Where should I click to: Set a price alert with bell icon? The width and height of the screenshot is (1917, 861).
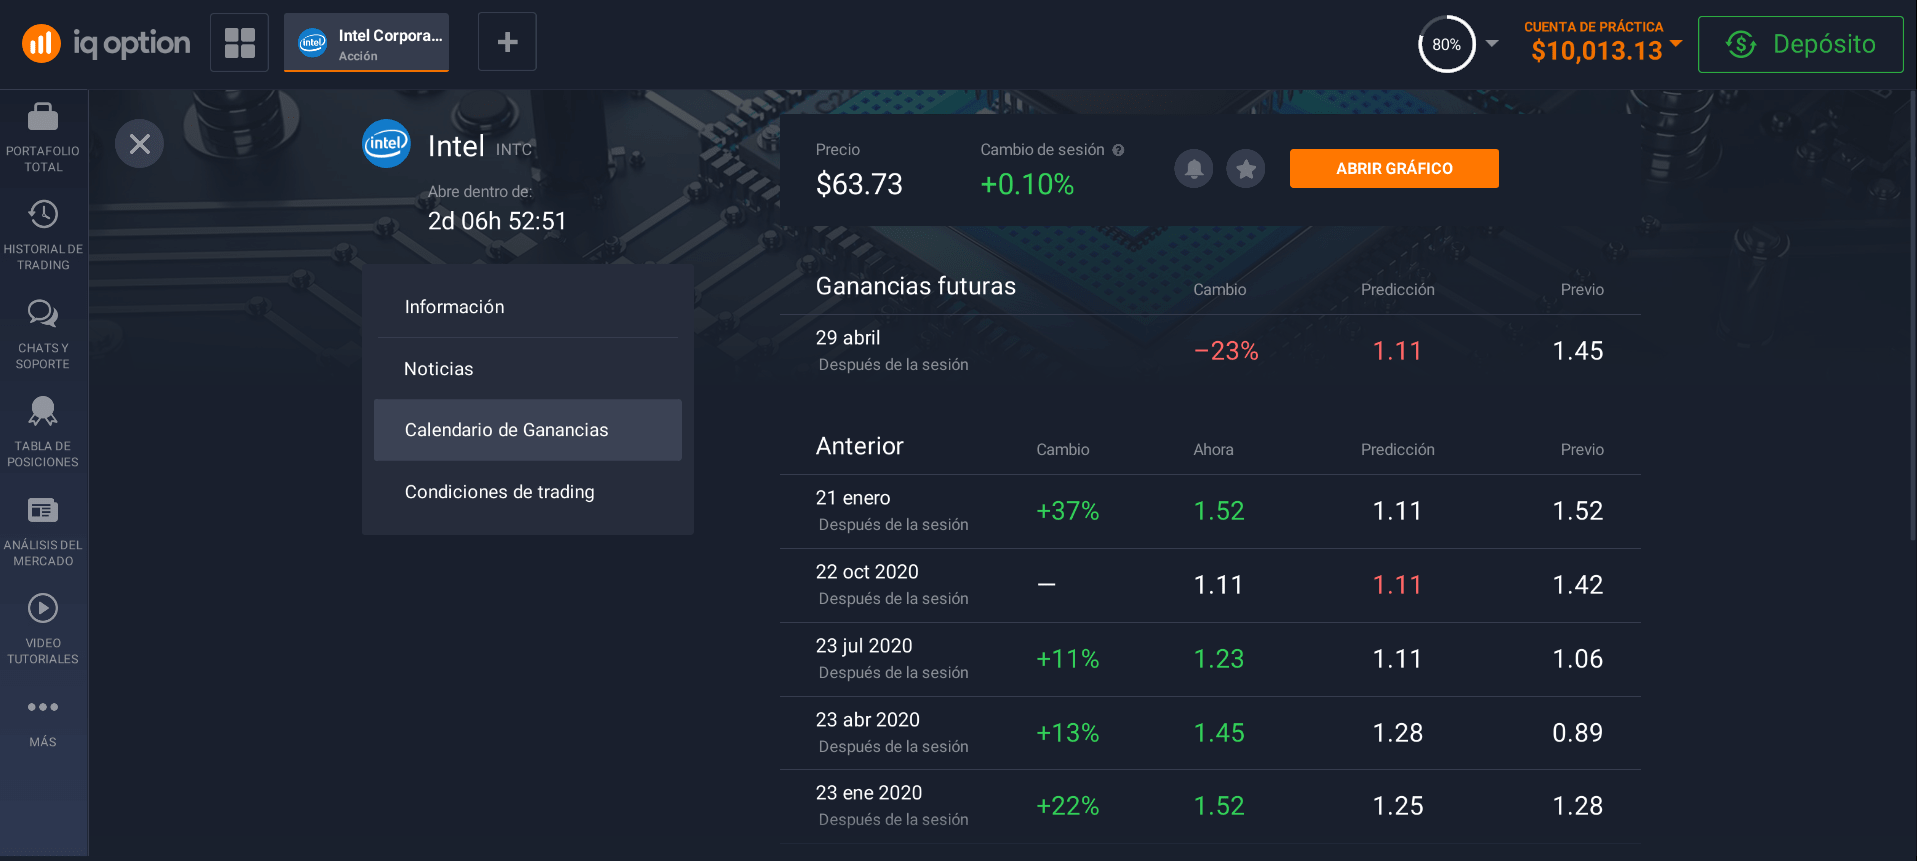[x=1194, y=169]
